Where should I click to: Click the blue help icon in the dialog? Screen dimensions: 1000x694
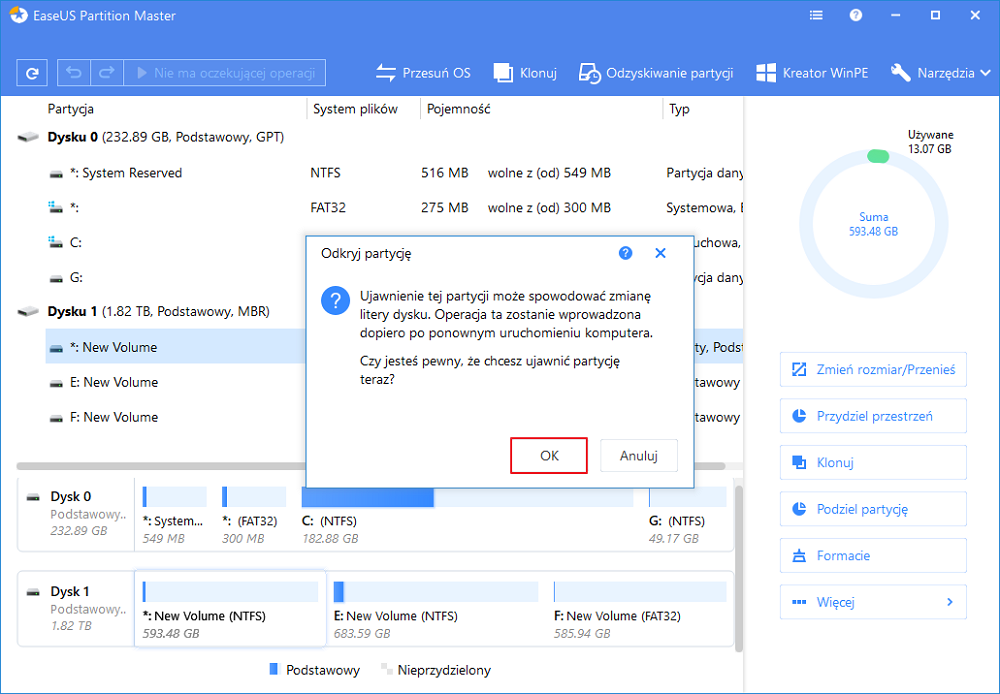click(625, 253)
